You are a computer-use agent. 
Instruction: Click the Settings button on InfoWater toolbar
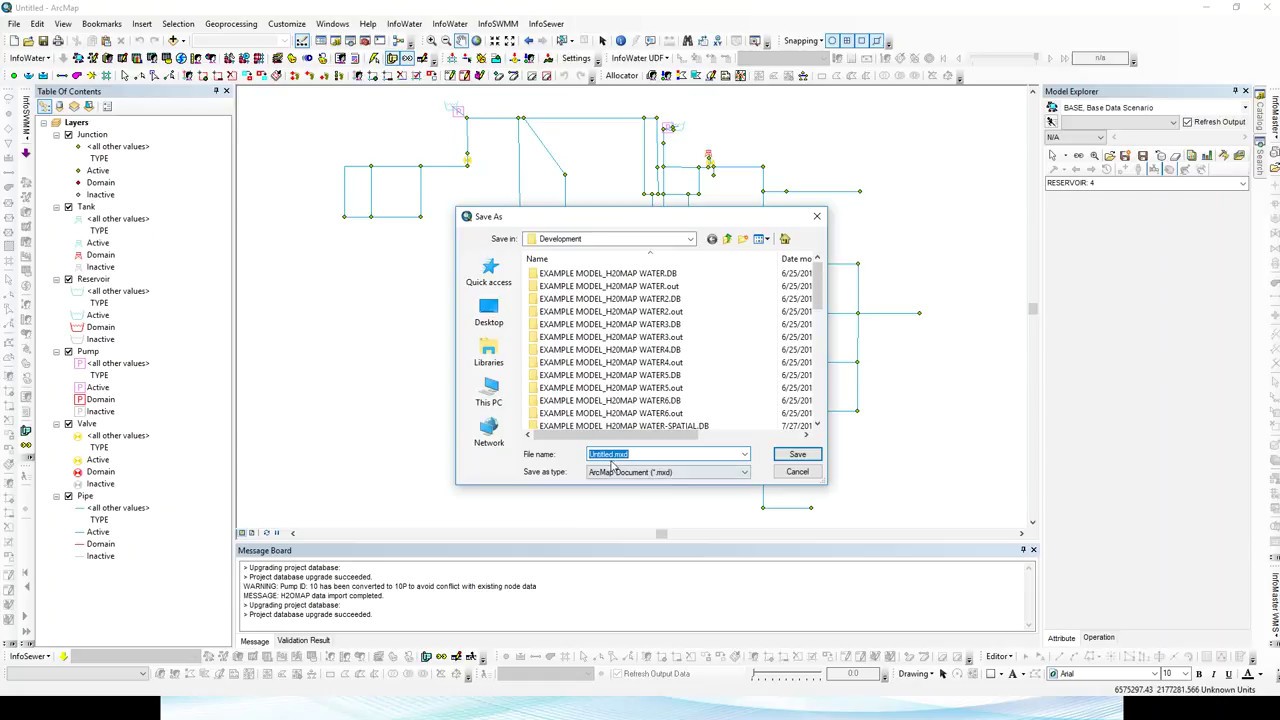coord(576,58)
